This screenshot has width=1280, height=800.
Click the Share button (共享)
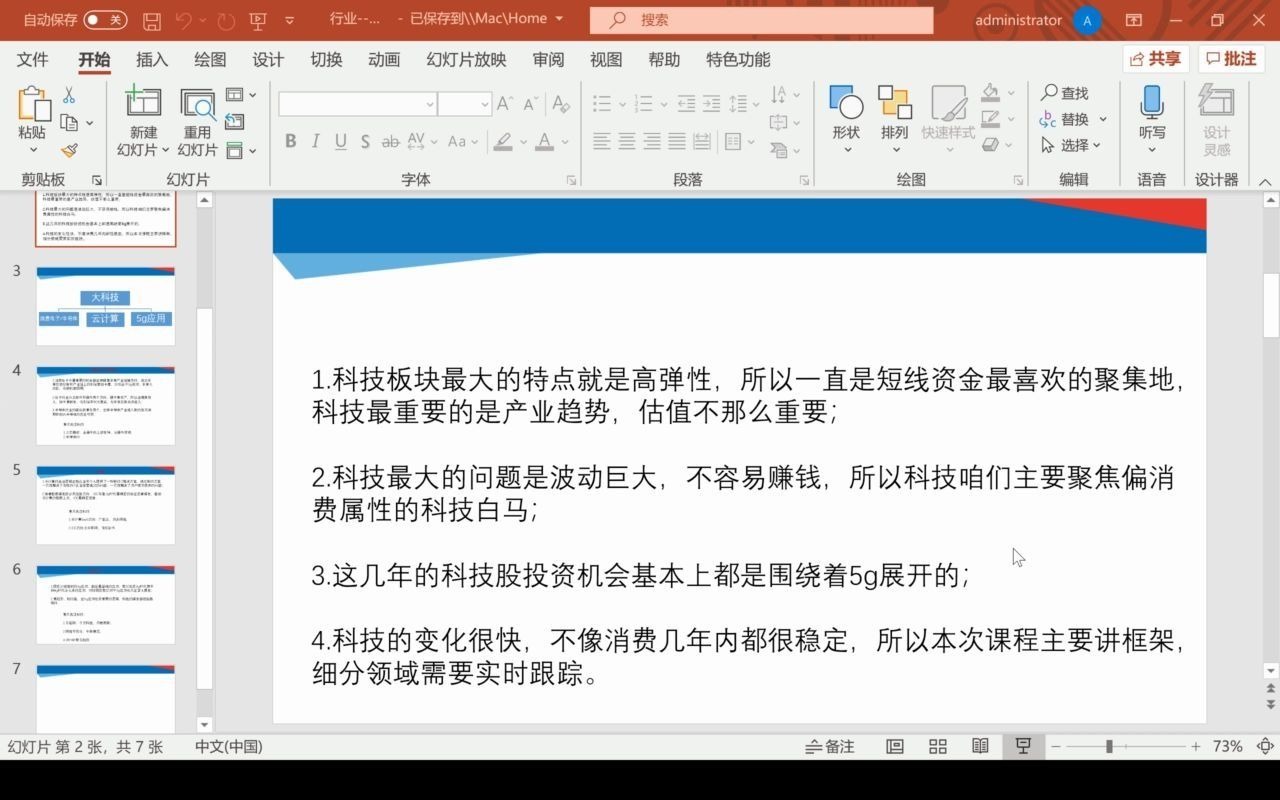[1155, 59]
